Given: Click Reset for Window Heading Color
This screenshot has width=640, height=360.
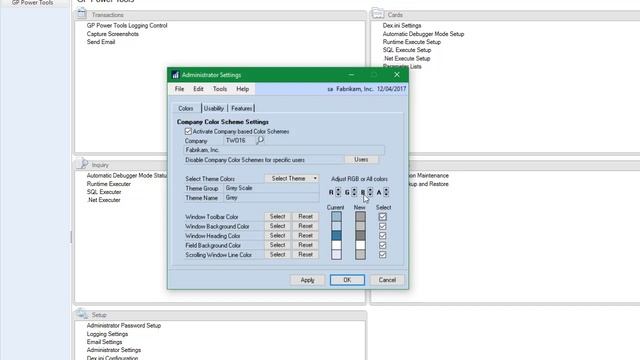Looking at the screenshot, I should [x=305, y=236].
